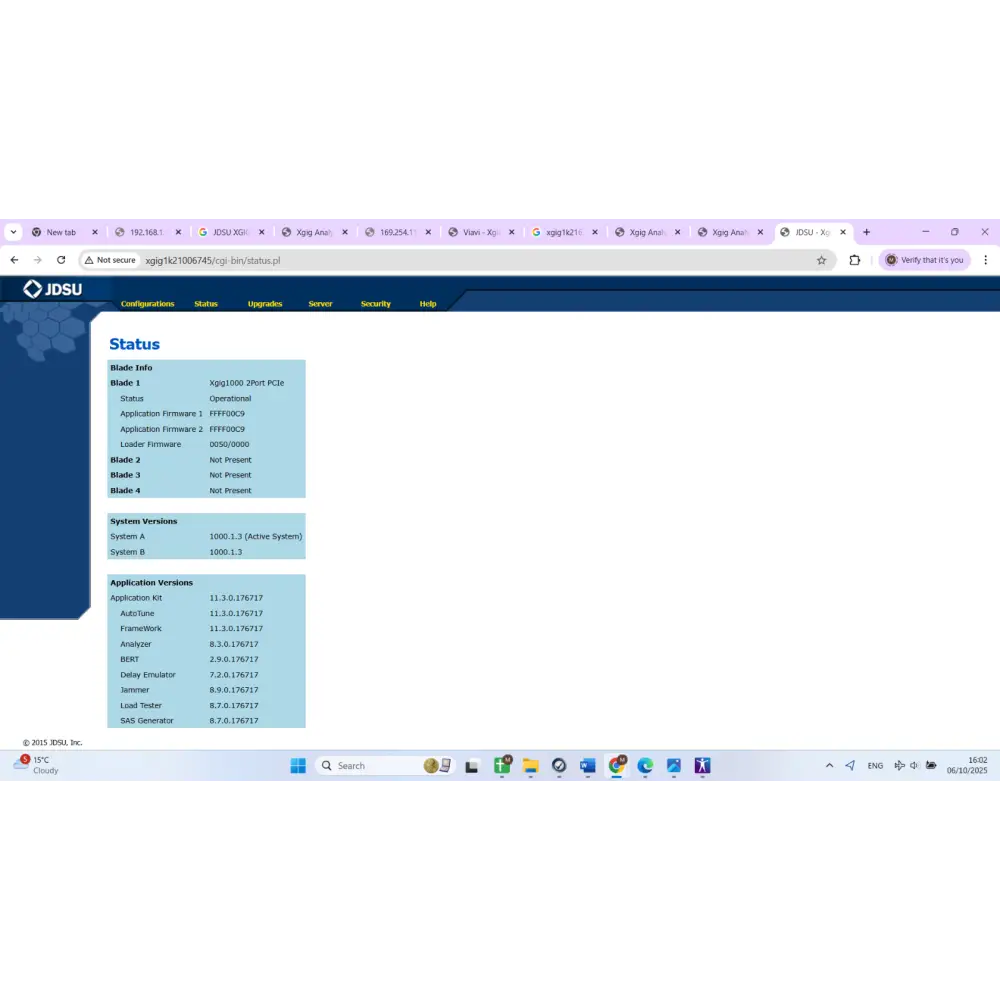Image resolution: width=1000 pixels, height=1000 pixels.
Task: Click the Blade 1 status Operational text
Action: point(230,399)
